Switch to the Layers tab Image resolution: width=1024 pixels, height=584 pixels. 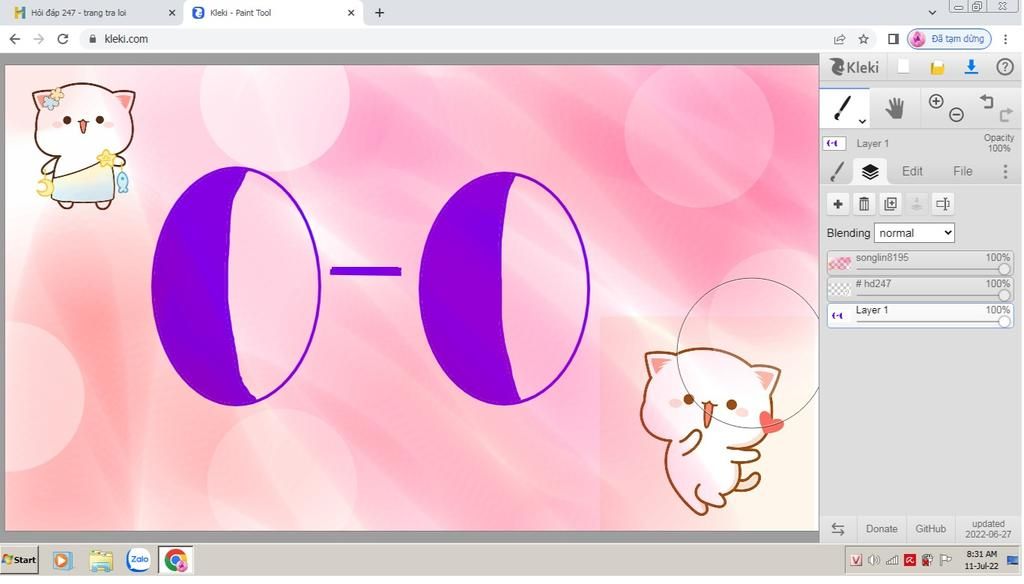click(870, 171)
